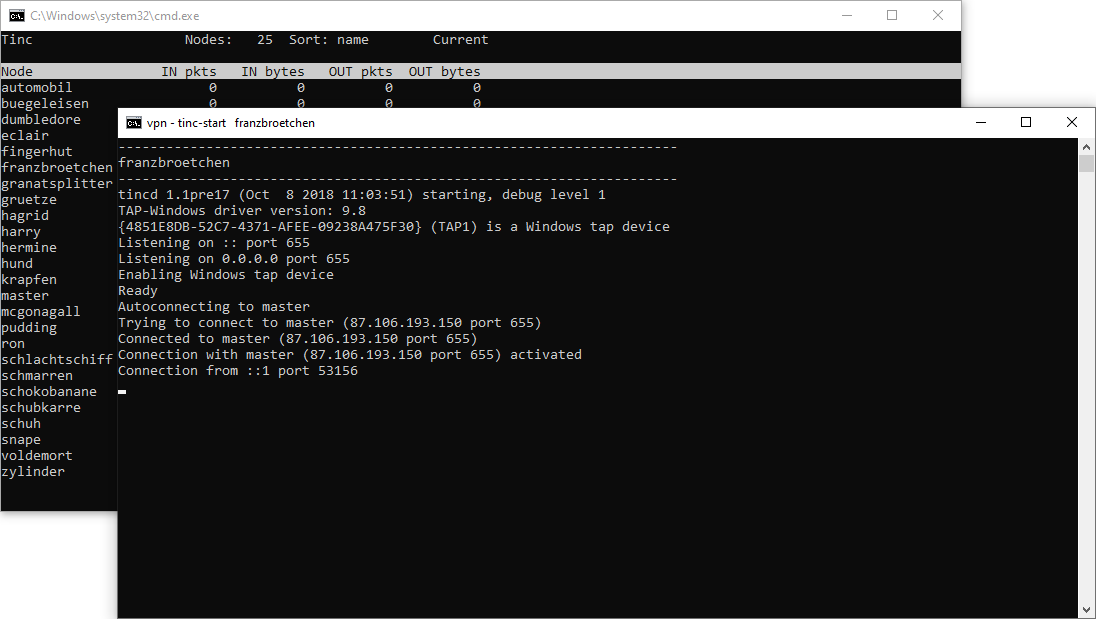
Task: Click the "Connection from ::1 port 53156" line
Action: point(238,371)
